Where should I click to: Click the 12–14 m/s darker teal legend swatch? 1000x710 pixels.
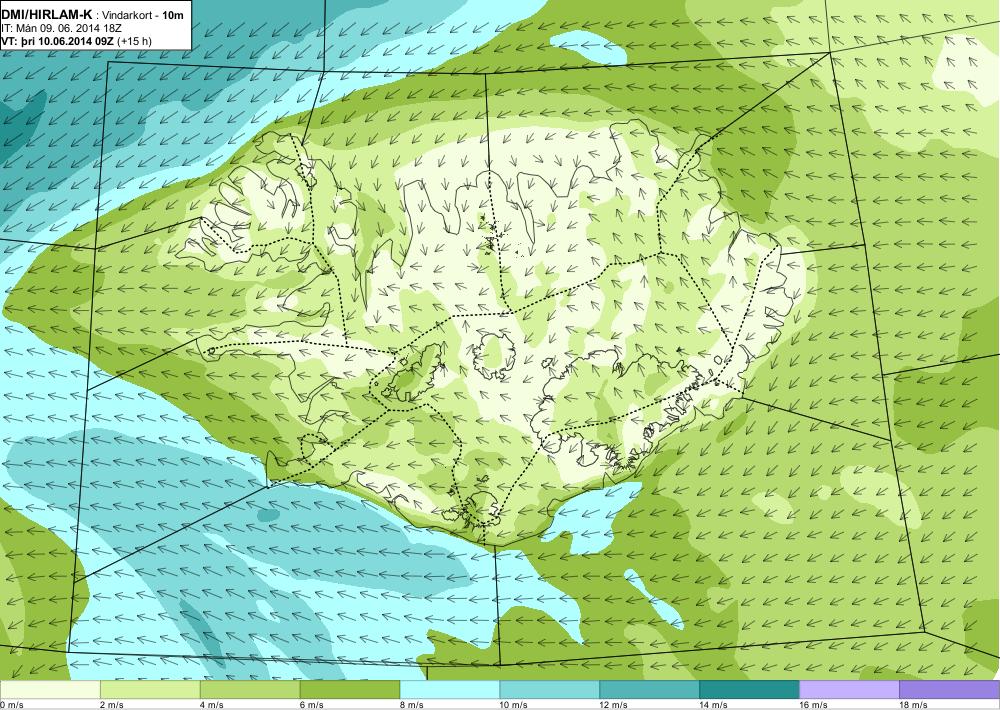point(649,690)
